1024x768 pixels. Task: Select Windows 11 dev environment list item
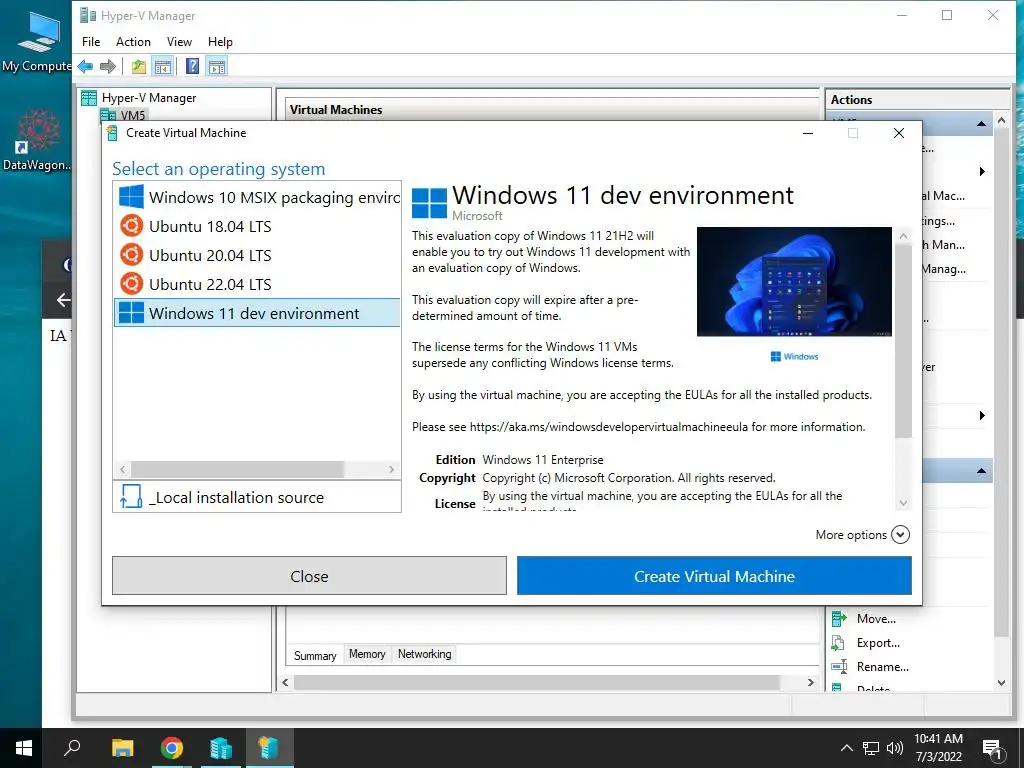[x=257, y=313]
